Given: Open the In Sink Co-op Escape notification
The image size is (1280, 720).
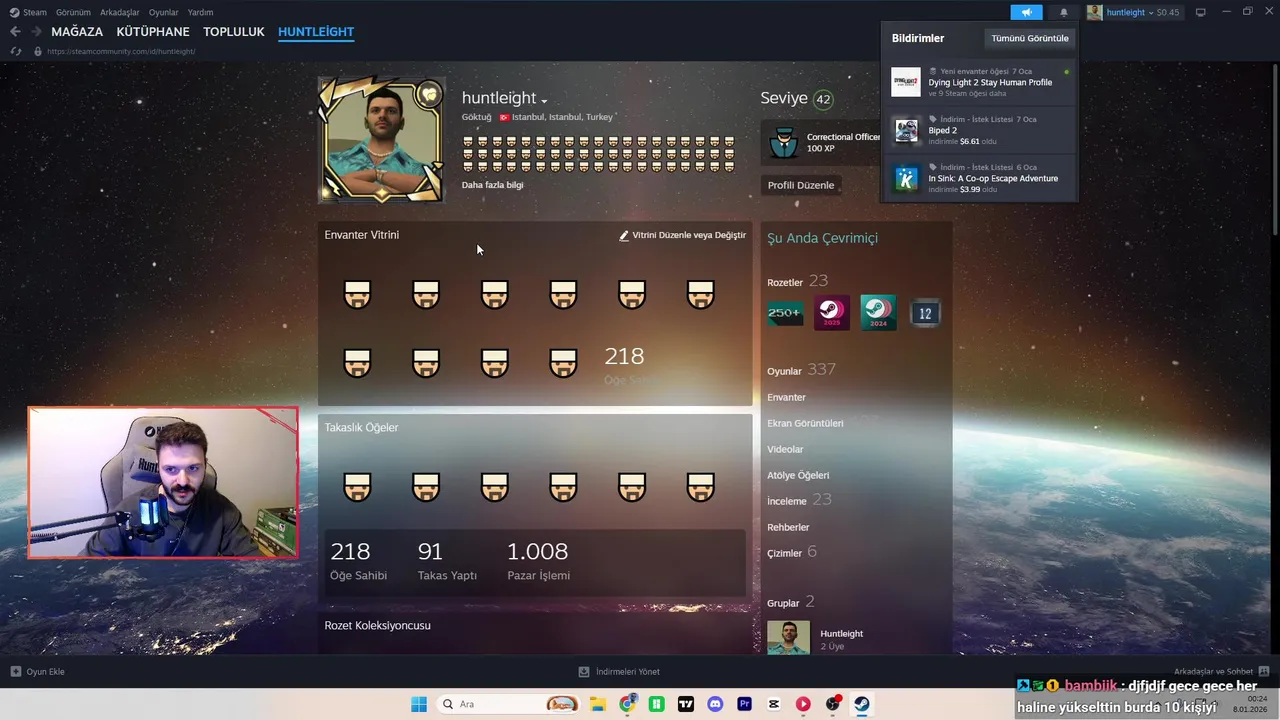Looking at the screenshot, I should 979,178.
